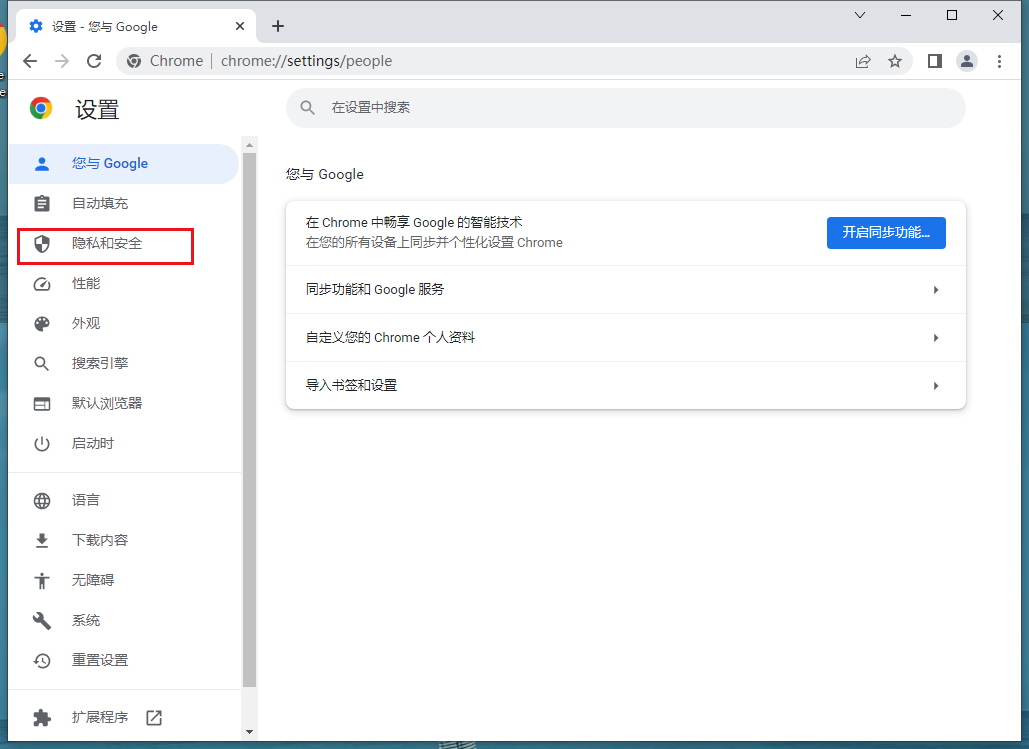Screen dimensions: 1029x749
Task: Open 外观 settings section
Action: [123, 324]
